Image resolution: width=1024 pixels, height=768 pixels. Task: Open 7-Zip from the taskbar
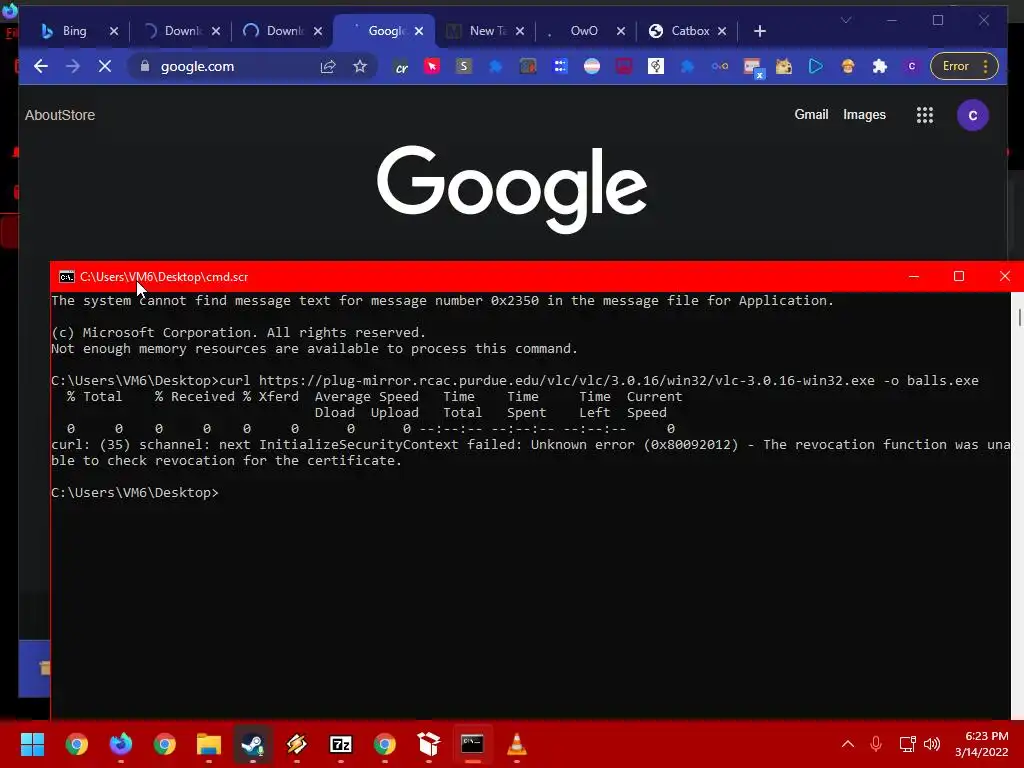click(341, 744)
